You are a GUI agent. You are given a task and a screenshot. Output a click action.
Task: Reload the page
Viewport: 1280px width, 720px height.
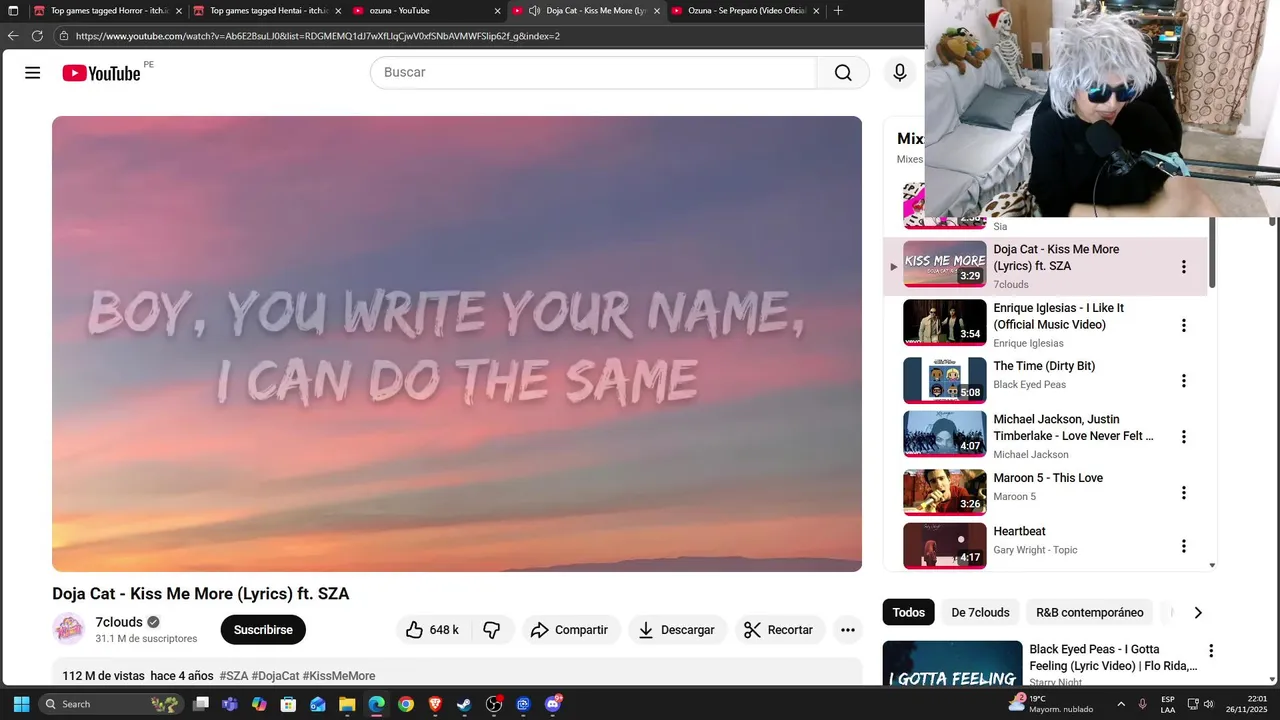37,36
